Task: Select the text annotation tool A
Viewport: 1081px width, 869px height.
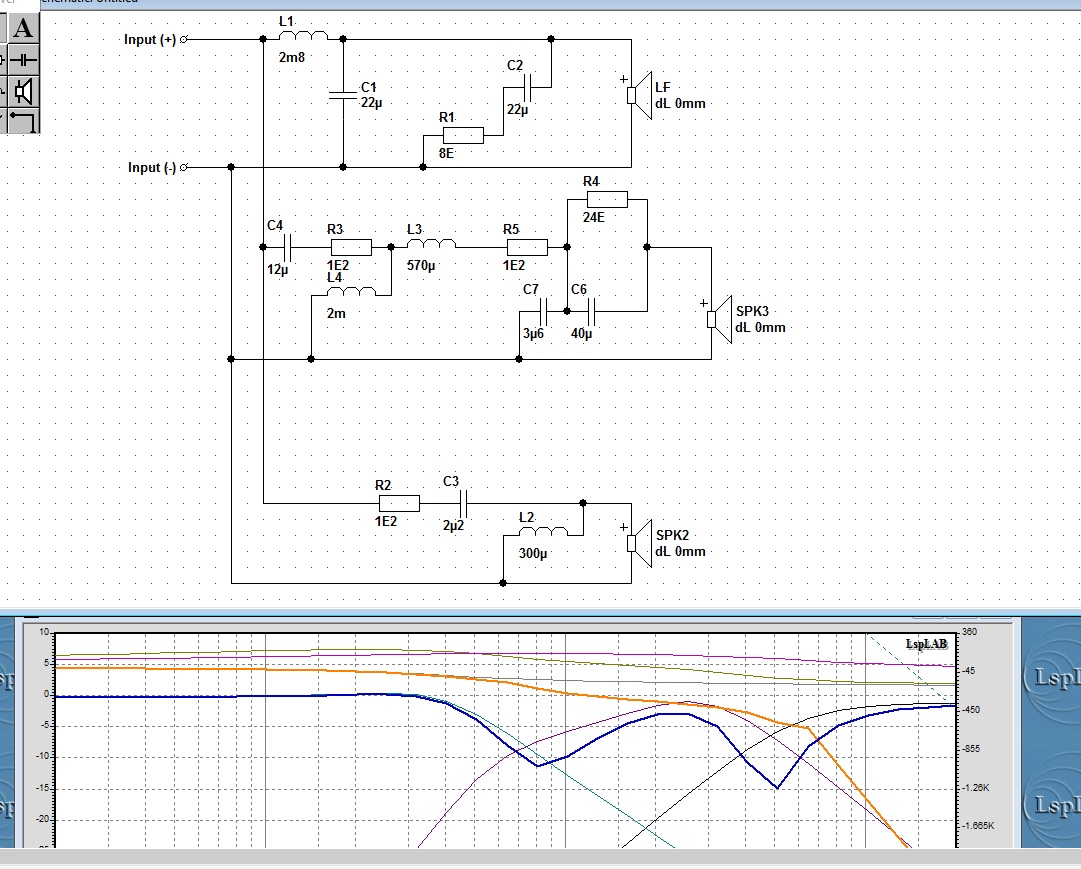Action: [23, 28]
